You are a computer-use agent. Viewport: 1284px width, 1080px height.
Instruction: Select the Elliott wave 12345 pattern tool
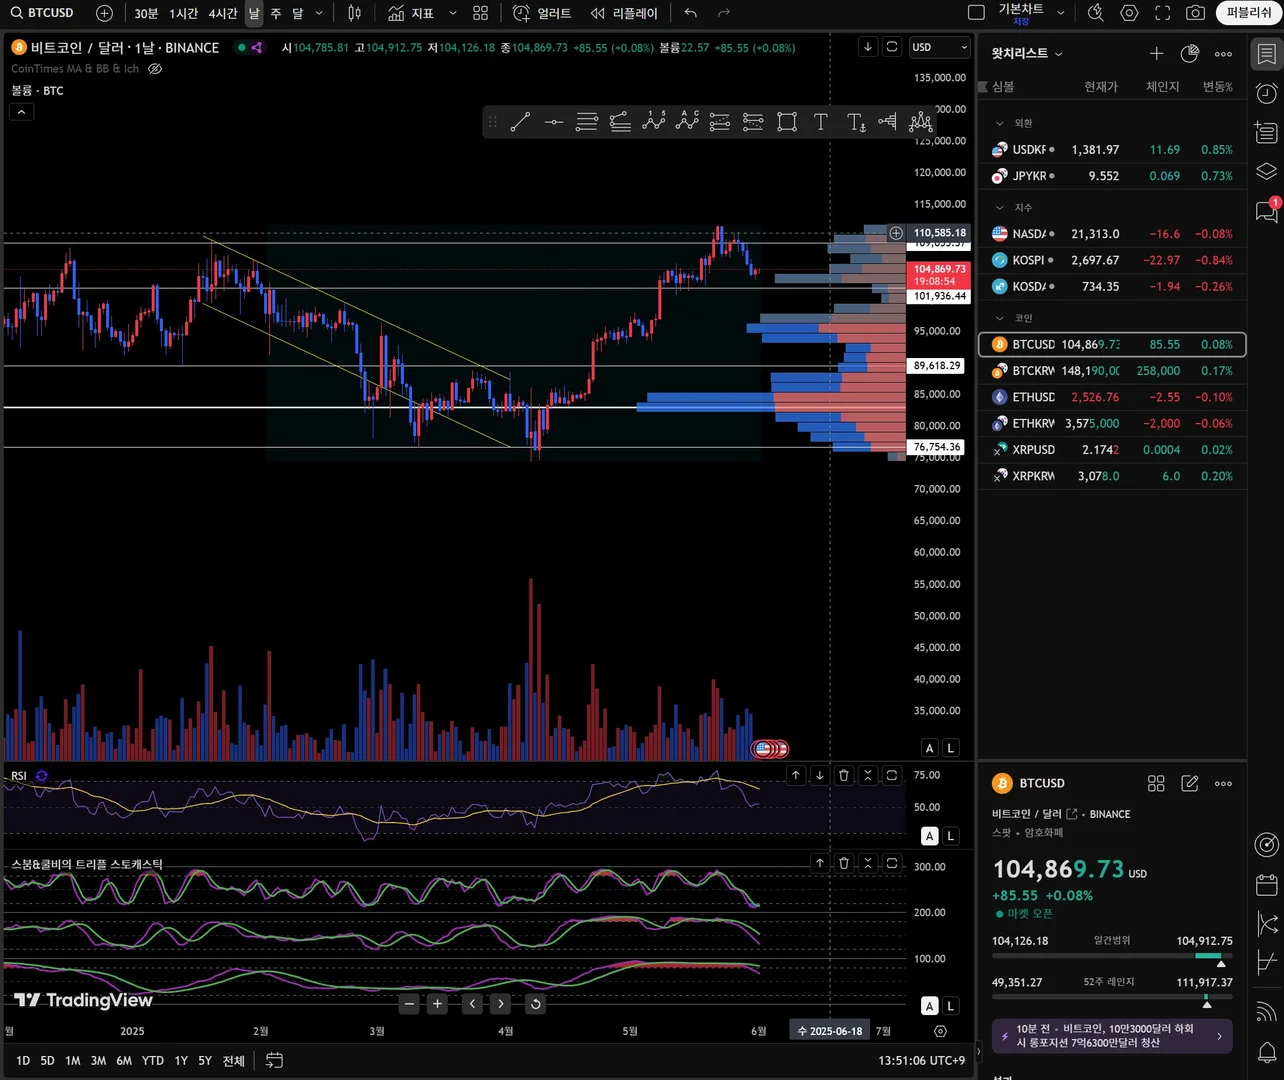654,122
